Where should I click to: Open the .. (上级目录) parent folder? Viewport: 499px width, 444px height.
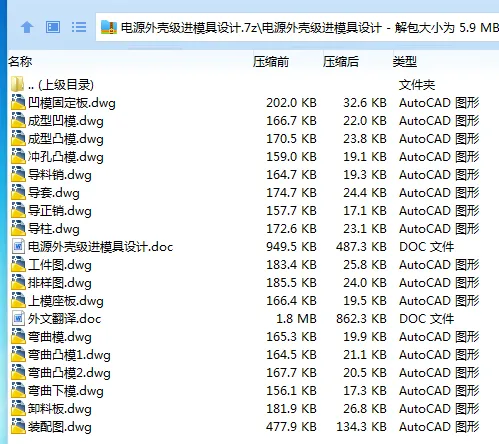coord(61,85)
